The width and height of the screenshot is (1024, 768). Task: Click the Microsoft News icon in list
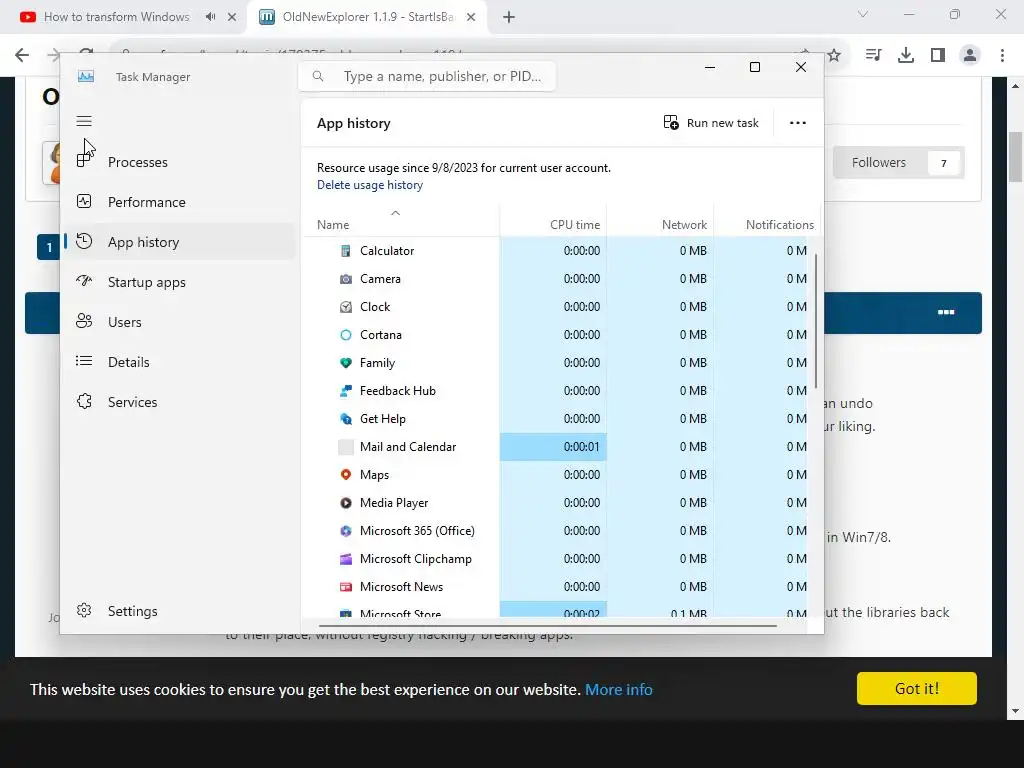[x=345, y=587]
